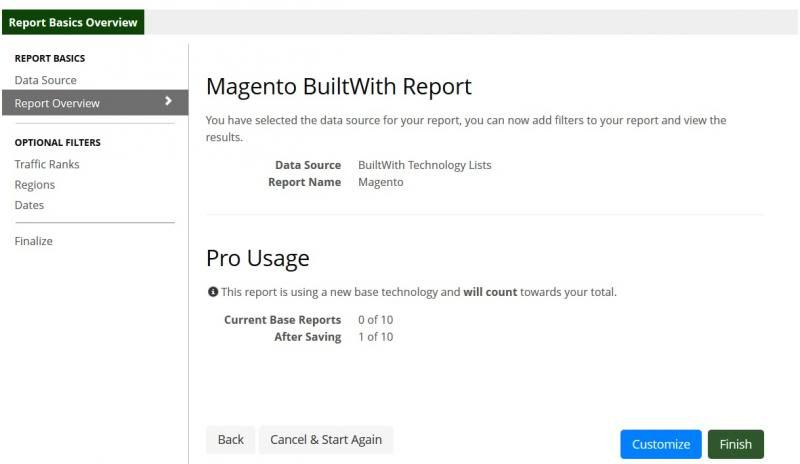This screenshot has width=800, height=464.
Task: Click the REPORT BASICS section header
Action: [50, 58]
